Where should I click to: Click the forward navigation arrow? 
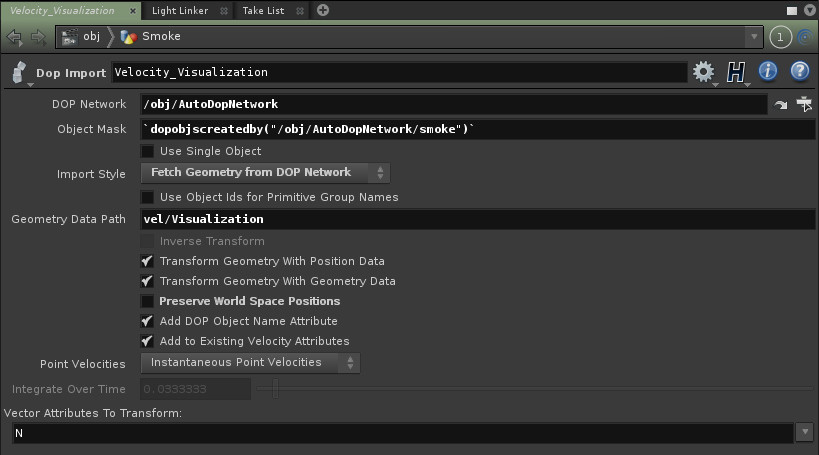[38, 37]
